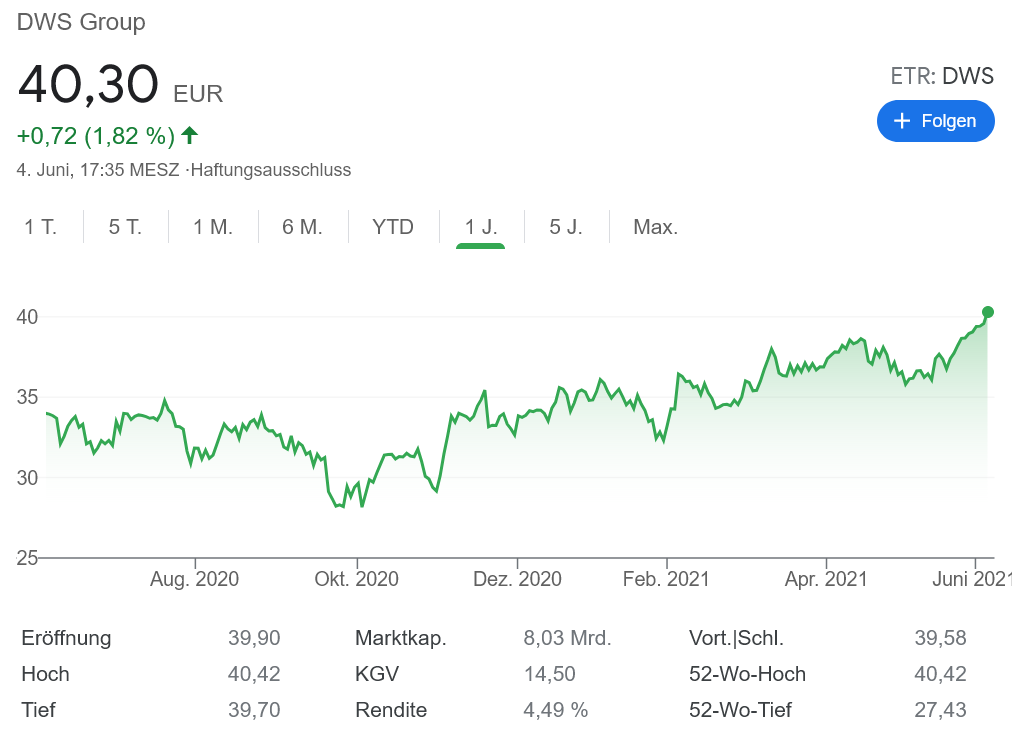
Task: Click the chart line near Okt. 2020 low
Action: pos(339,505)
